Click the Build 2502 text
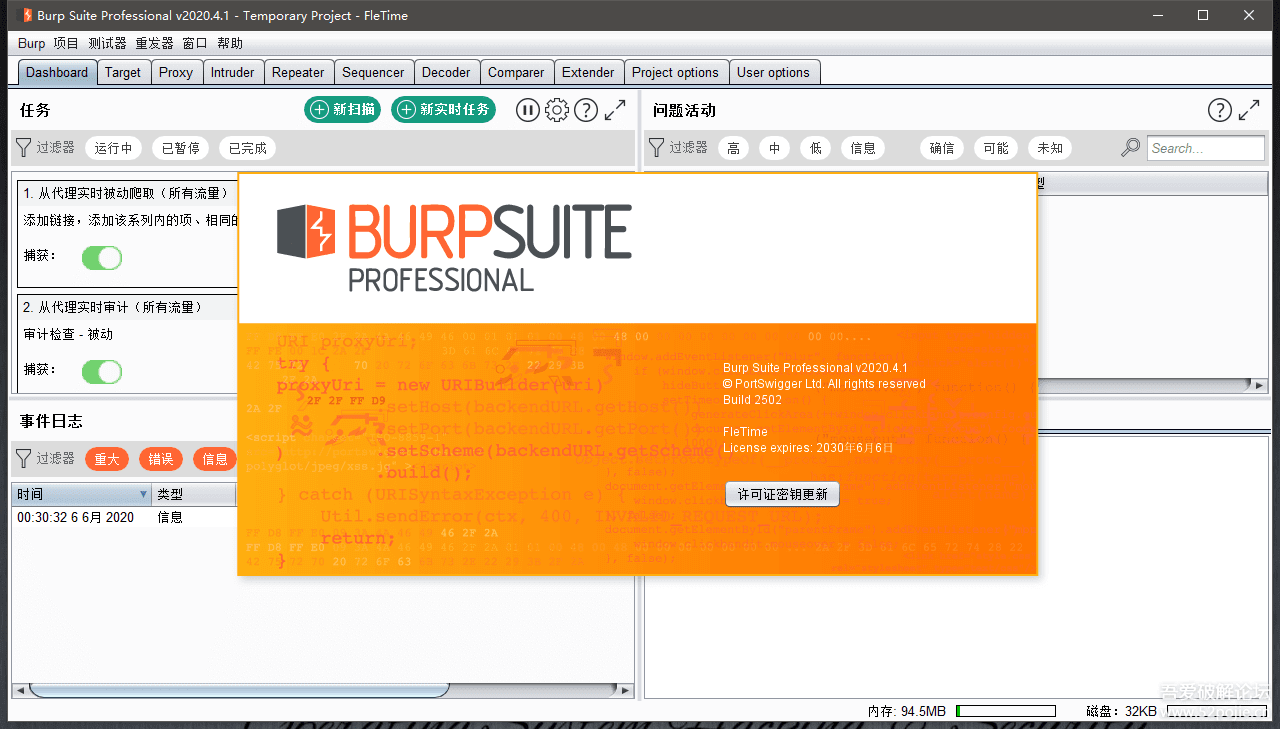The image size is (1280, 729). click(x=752, y=400)
